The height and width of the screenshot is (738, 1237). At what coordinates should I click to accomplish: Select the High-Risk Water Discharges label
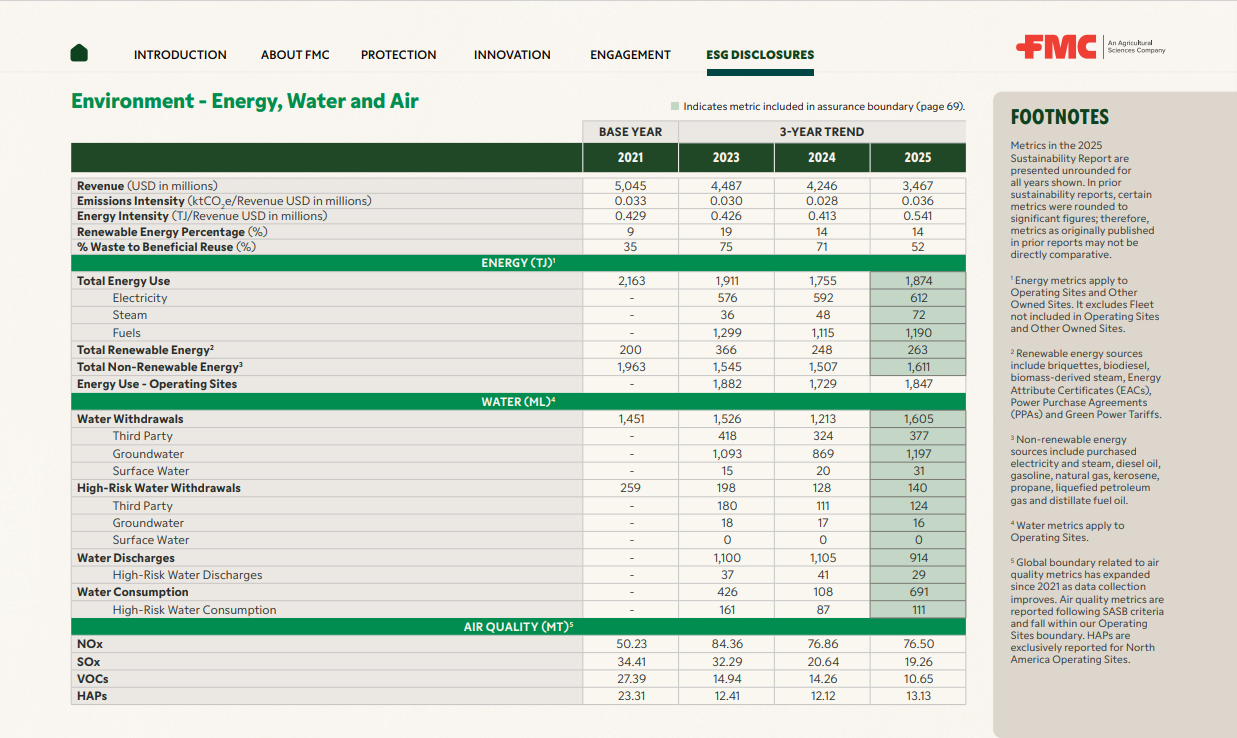tap(187, 575)
